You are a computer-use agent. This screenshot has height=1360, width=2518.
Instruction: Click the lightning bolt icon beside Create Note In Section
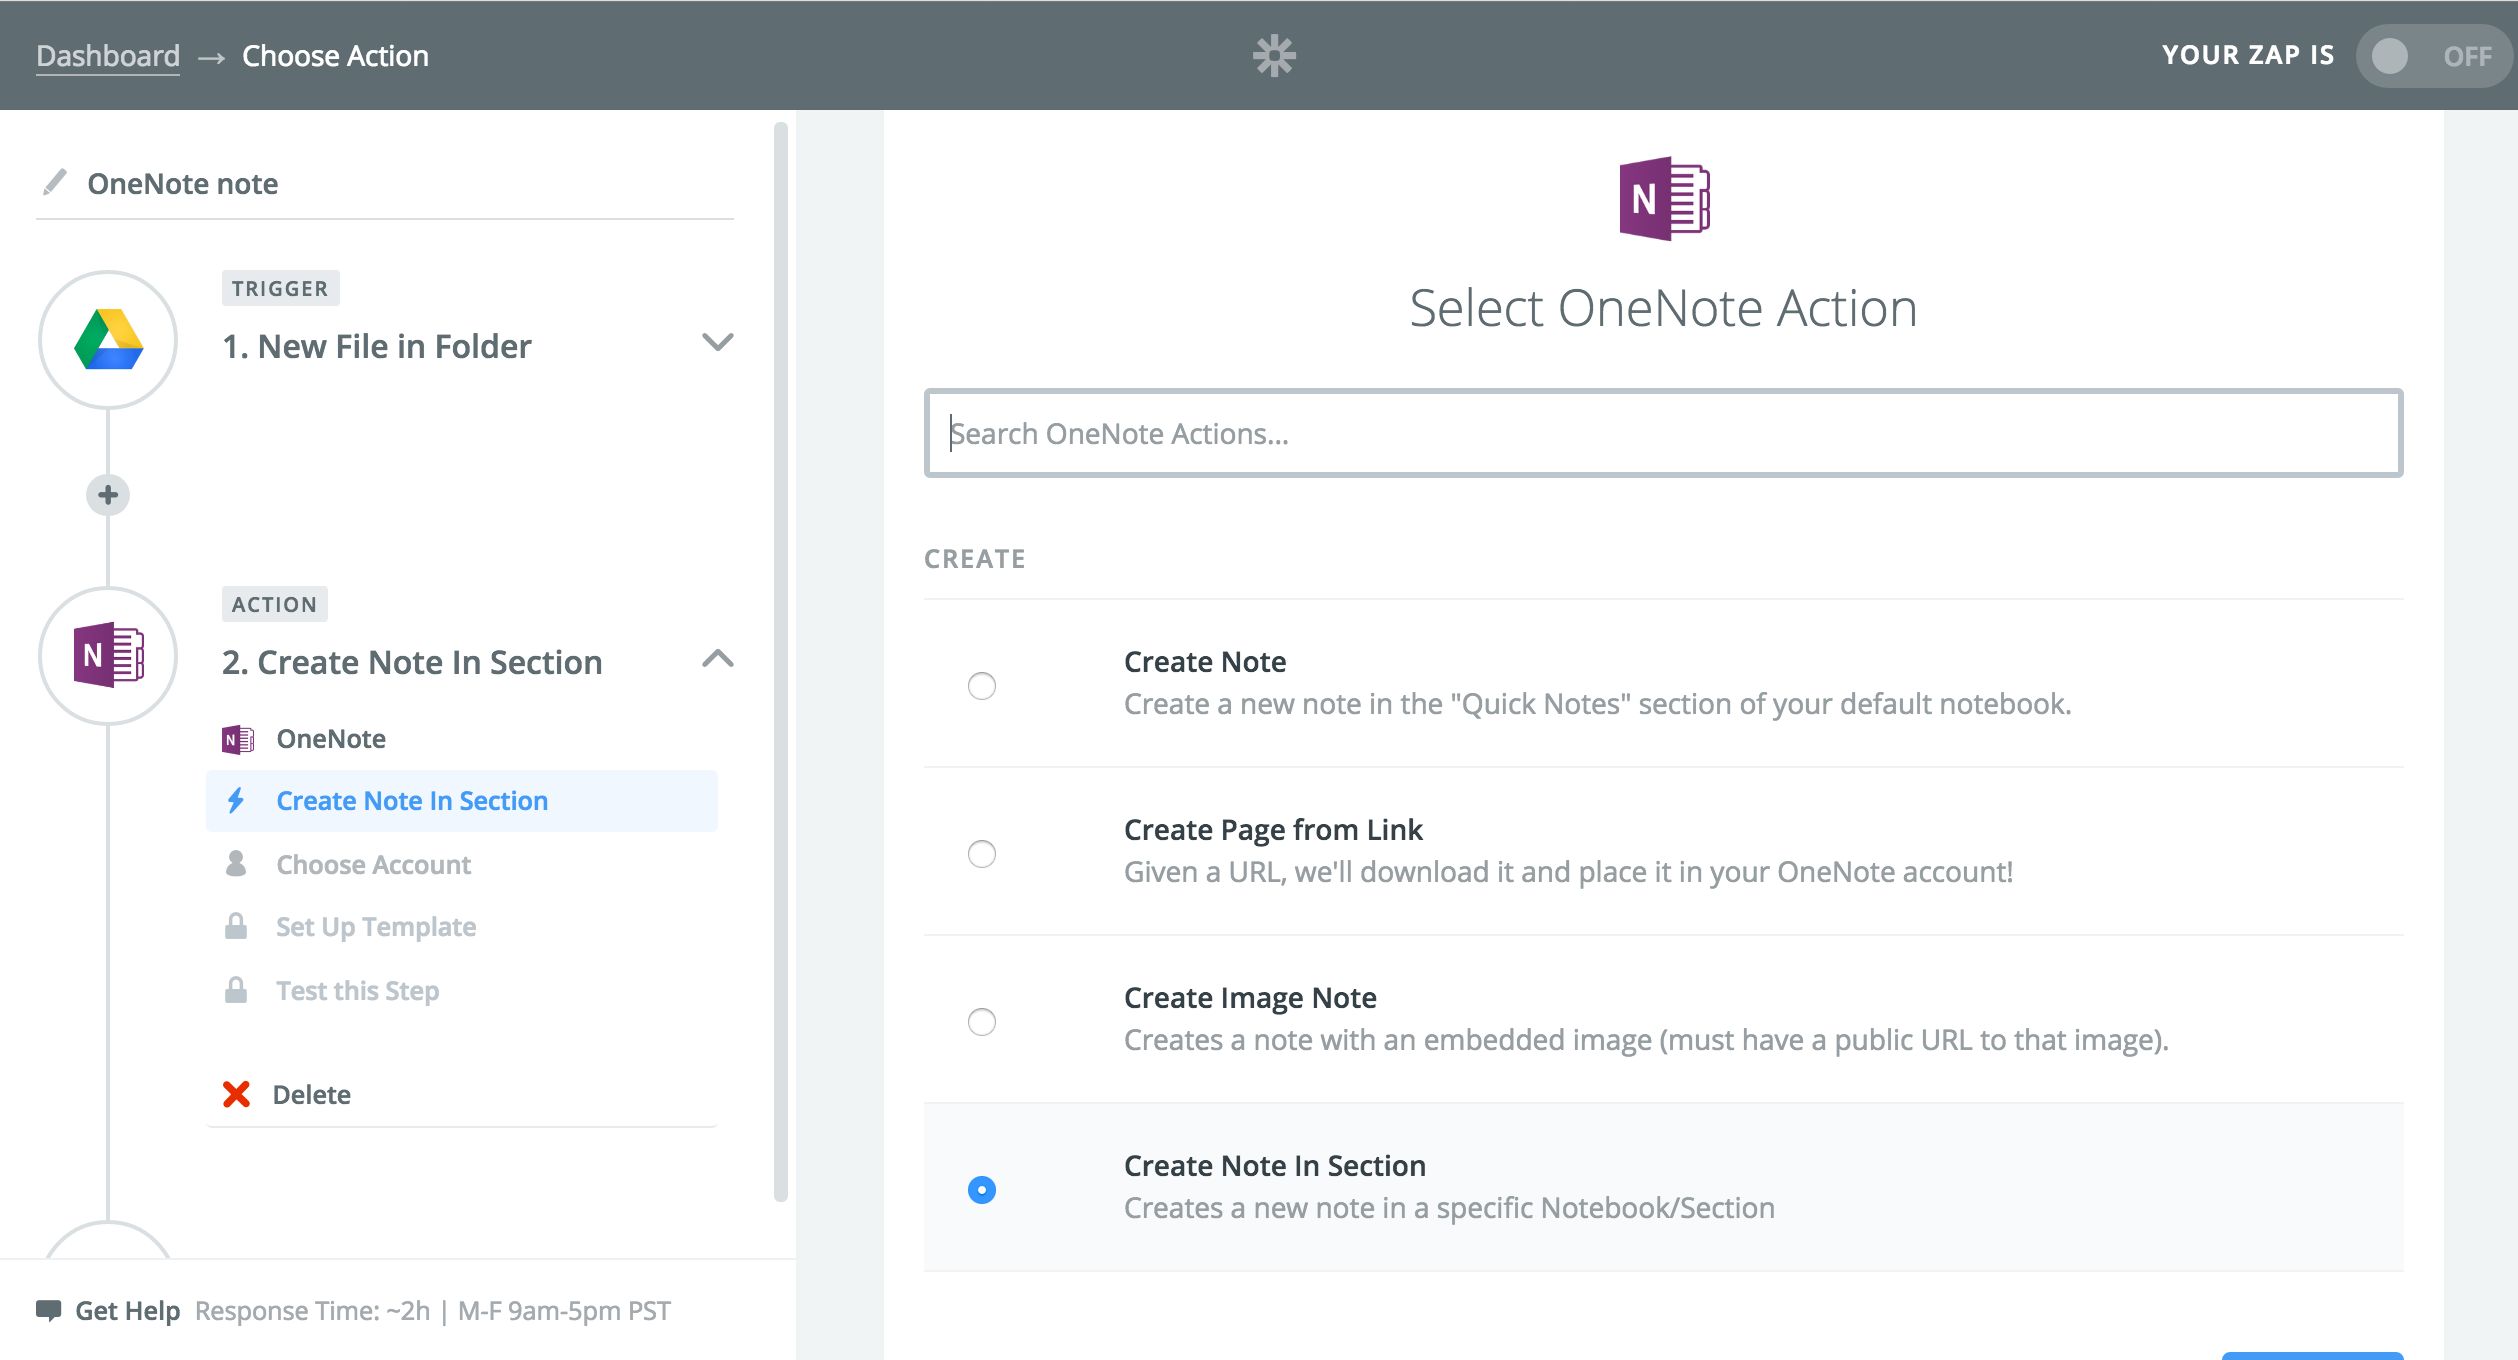tap(236, 800)
